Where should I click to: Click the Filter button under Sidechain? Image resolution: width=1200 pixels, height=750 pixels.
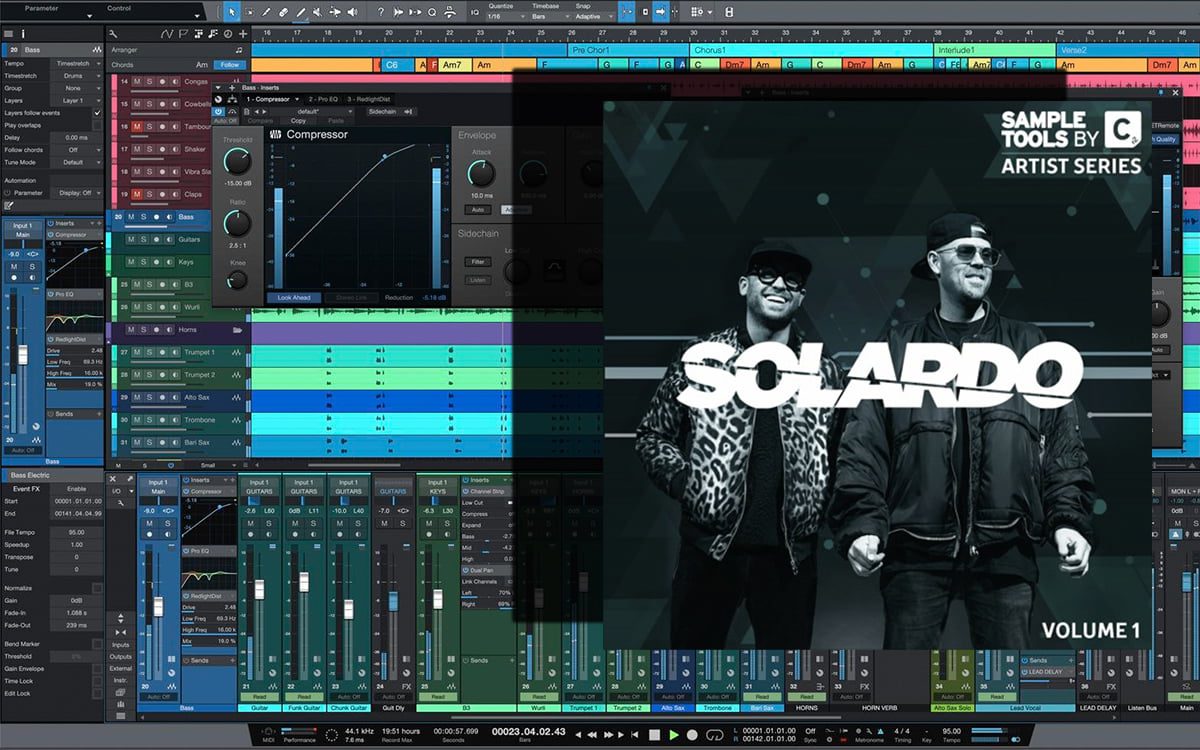[477, 262]
